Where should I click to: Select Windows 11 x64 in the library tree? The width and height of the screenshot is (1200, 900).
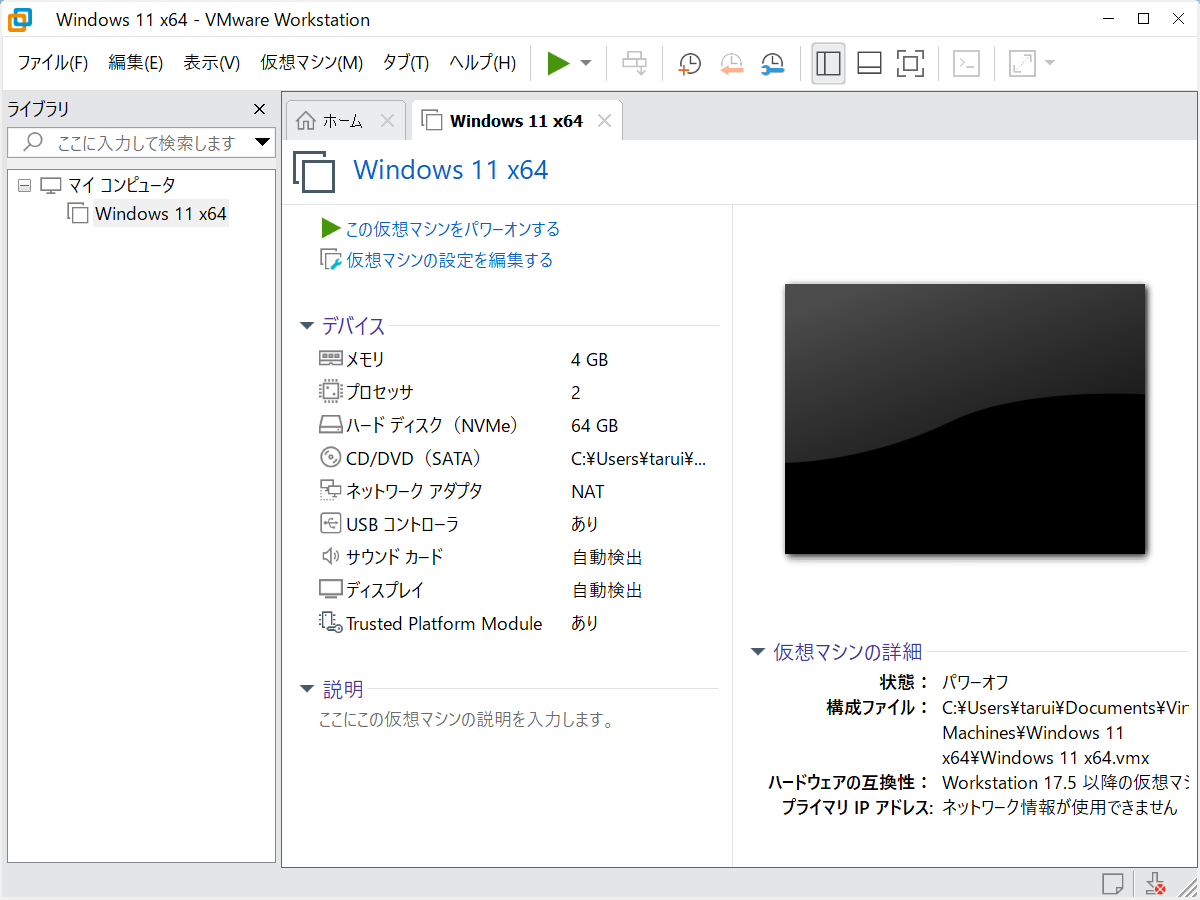[x=160, y=213]
